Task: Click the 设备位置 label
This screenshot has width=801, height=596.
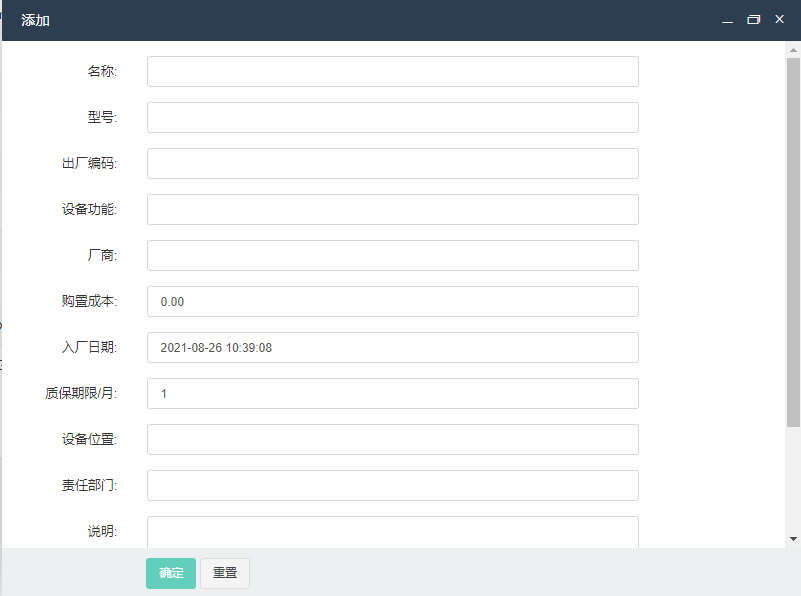Action: [x=89, y=439]
